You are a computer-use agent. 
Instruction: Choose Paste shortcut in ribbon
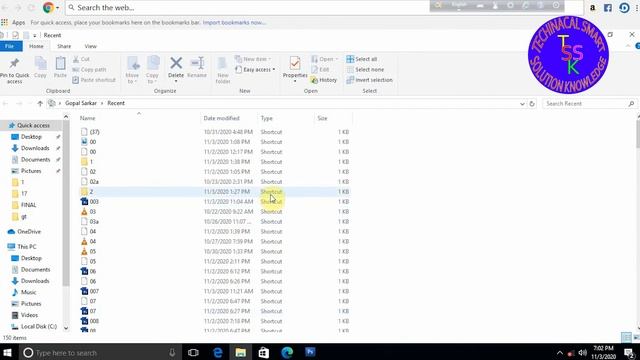[x=94, y=80]
